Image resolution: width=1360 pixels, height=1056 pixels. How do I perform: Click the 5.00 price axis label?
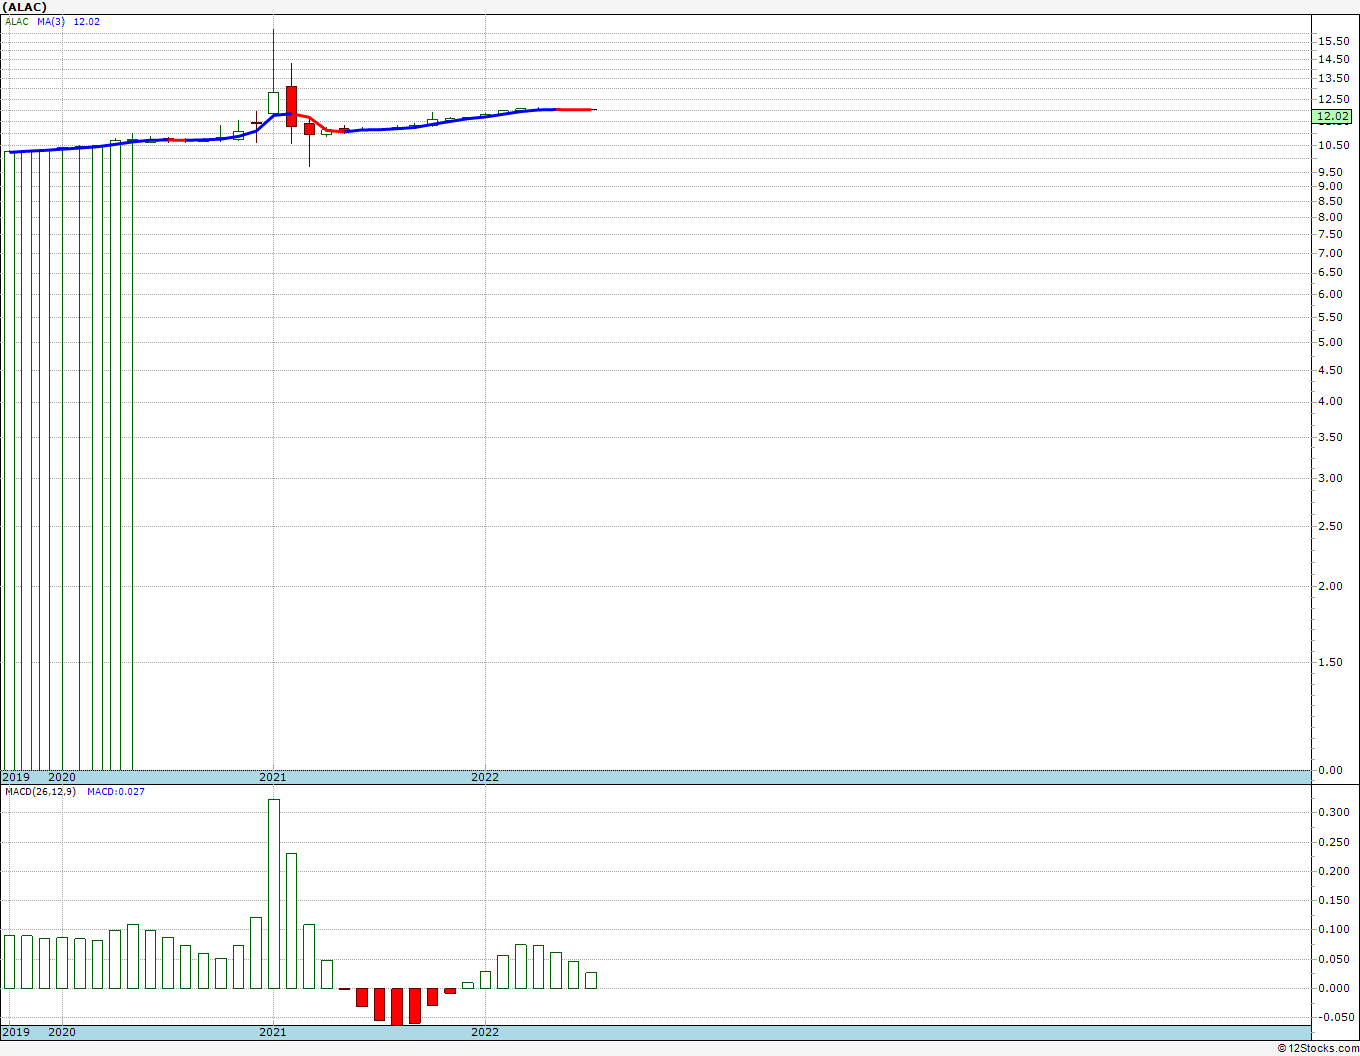tap(1330, 342)
